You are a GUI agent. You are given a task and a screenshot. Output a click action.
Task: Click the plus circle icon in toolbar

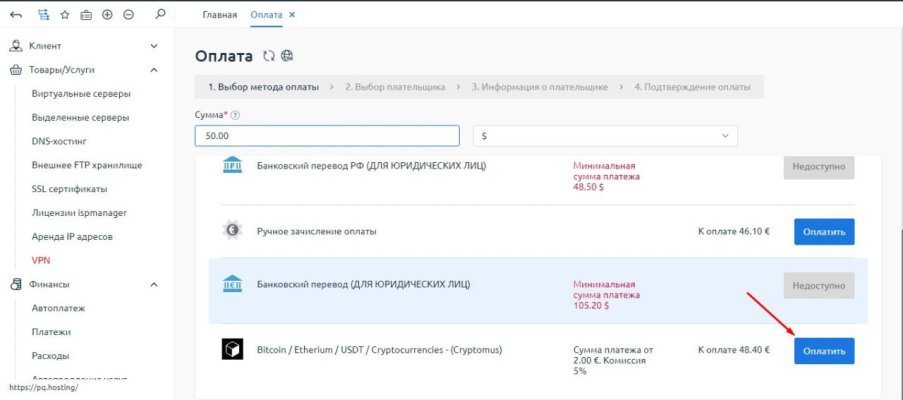pyautogui.click(x=107, y=15)
